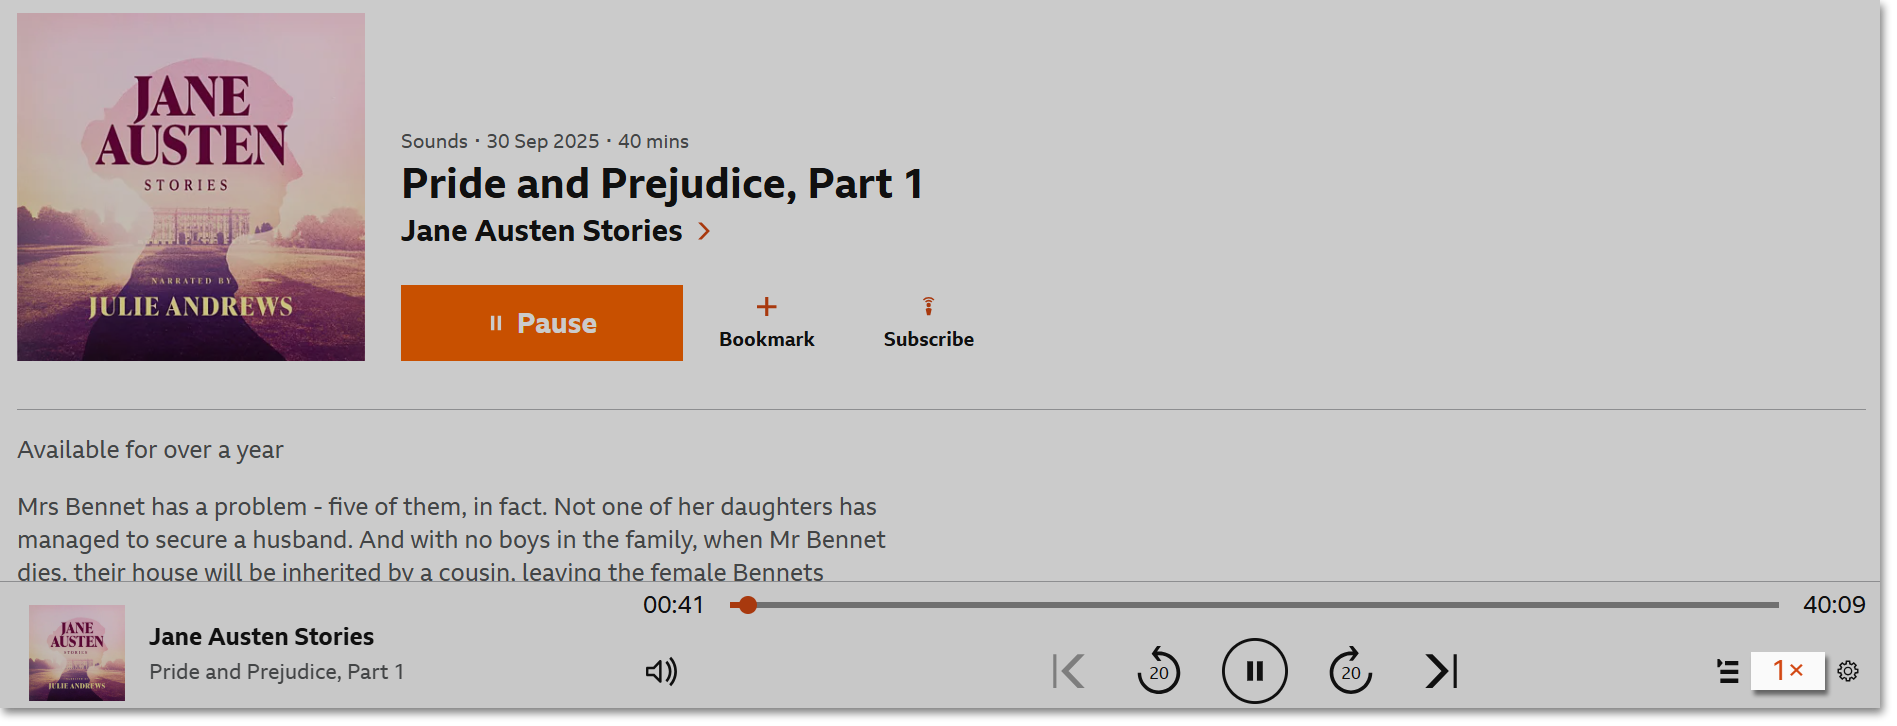Click the previous episode icon

(x=1068, y=671)
